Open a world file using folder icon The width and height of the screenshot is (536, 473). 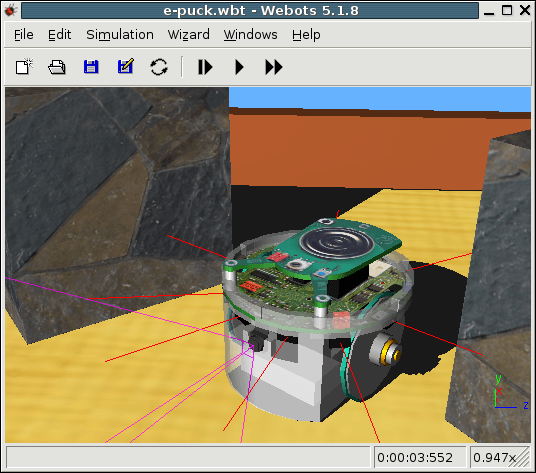click(57, 67)
